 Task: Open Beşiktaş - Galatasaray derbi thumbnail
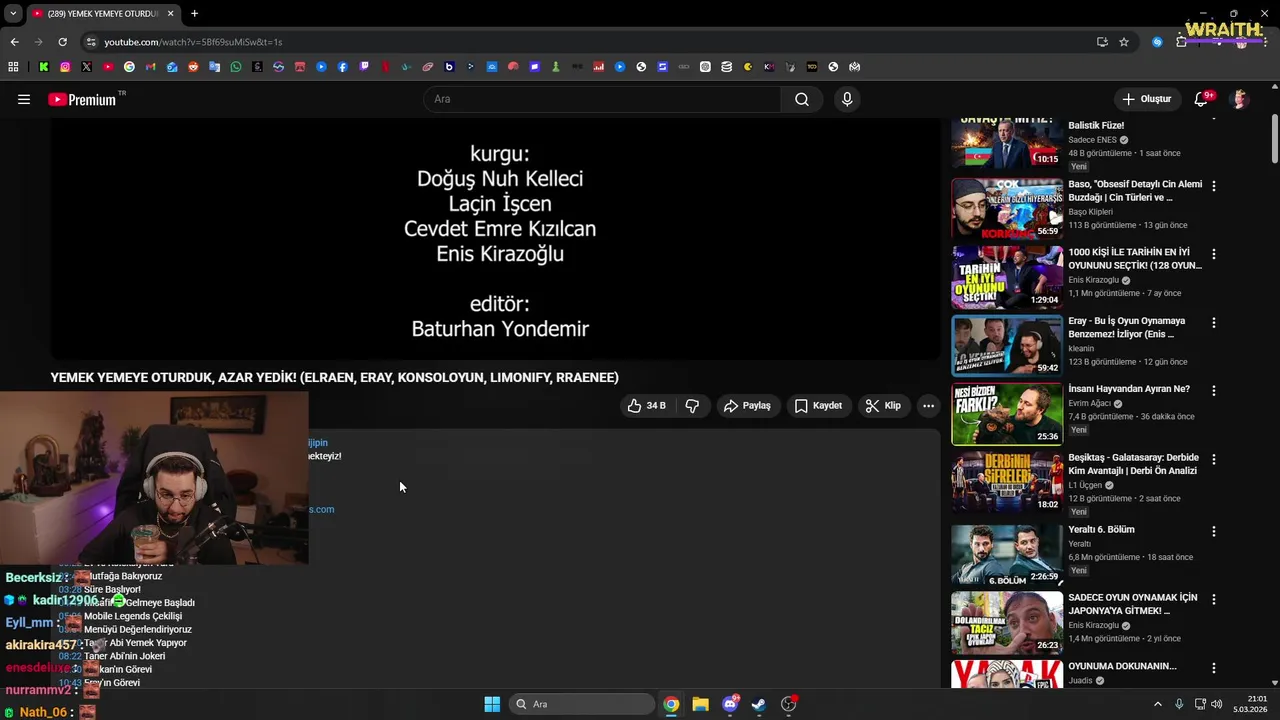point(1007,482)
